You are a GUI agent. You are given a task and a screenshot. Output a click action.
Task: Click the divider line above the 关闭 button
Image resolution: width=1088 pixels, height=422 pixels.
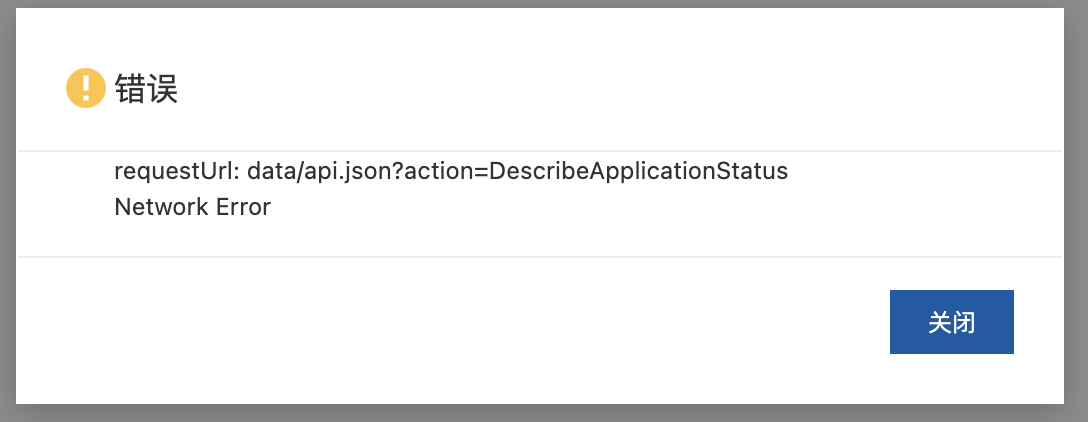540,257
